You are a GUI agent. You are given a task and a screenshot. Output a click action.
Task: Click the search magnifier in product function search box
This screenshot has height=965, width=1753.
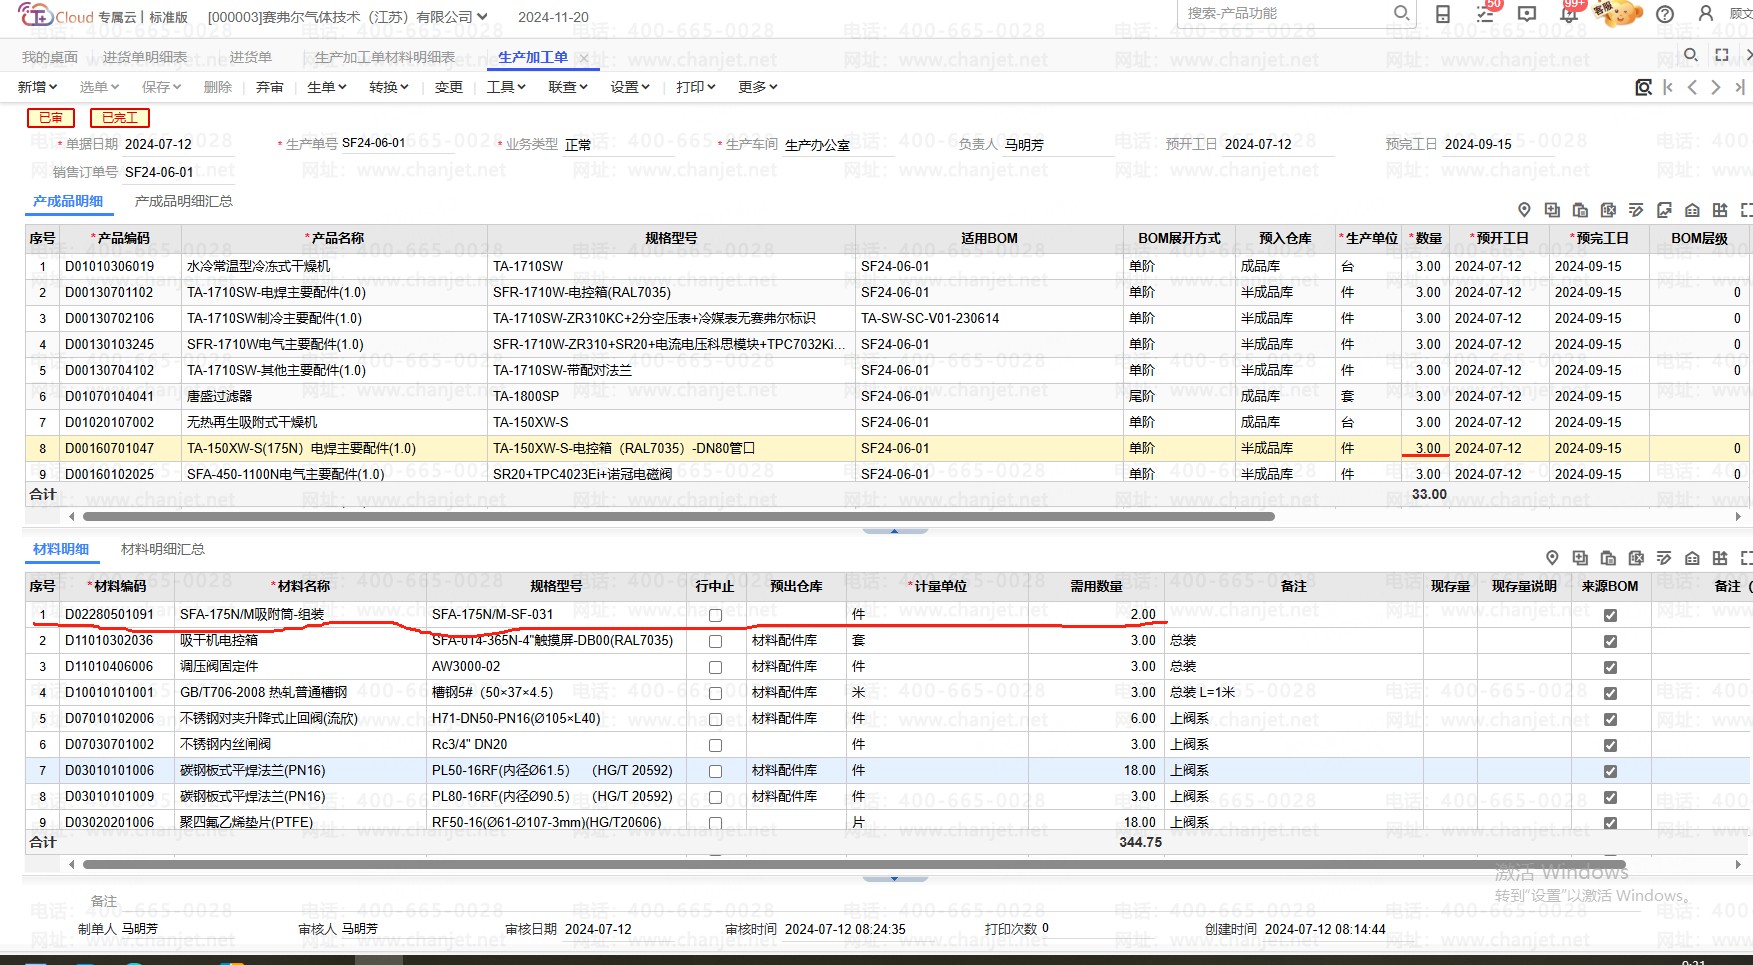[x=1401, y=13]
